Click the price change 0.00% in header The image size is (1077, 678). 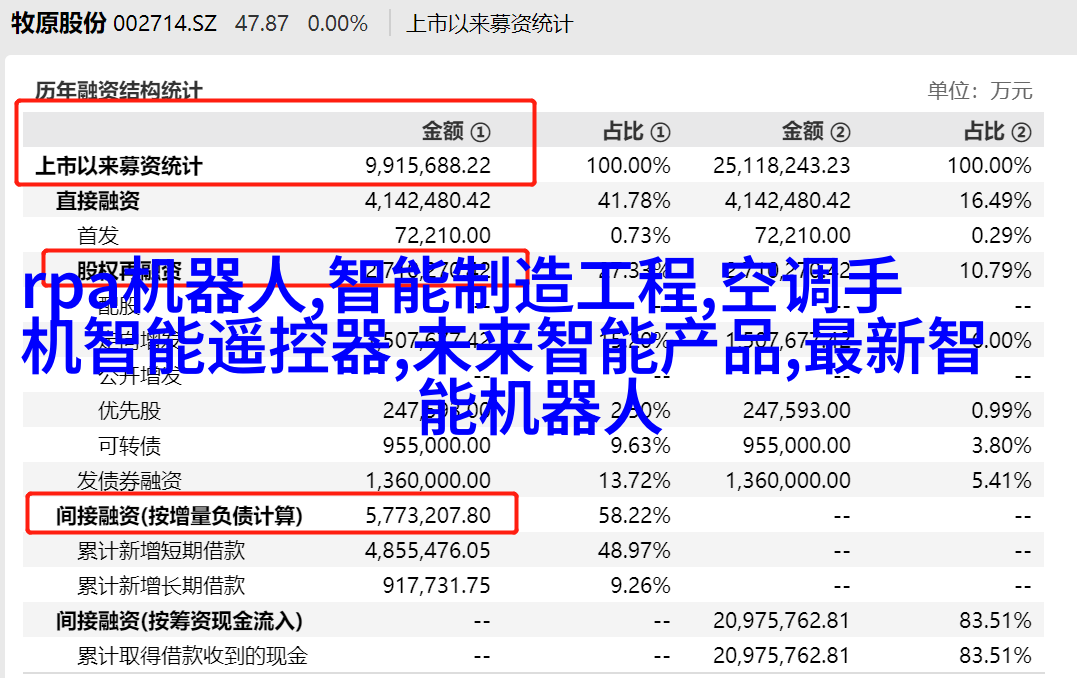[338, 24]
